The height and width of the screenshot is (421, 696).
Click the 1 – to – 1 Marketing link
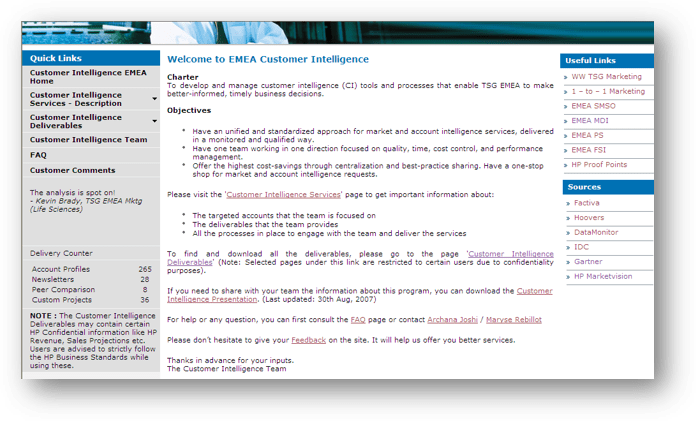pyautogui.click(x=607, y=91)
